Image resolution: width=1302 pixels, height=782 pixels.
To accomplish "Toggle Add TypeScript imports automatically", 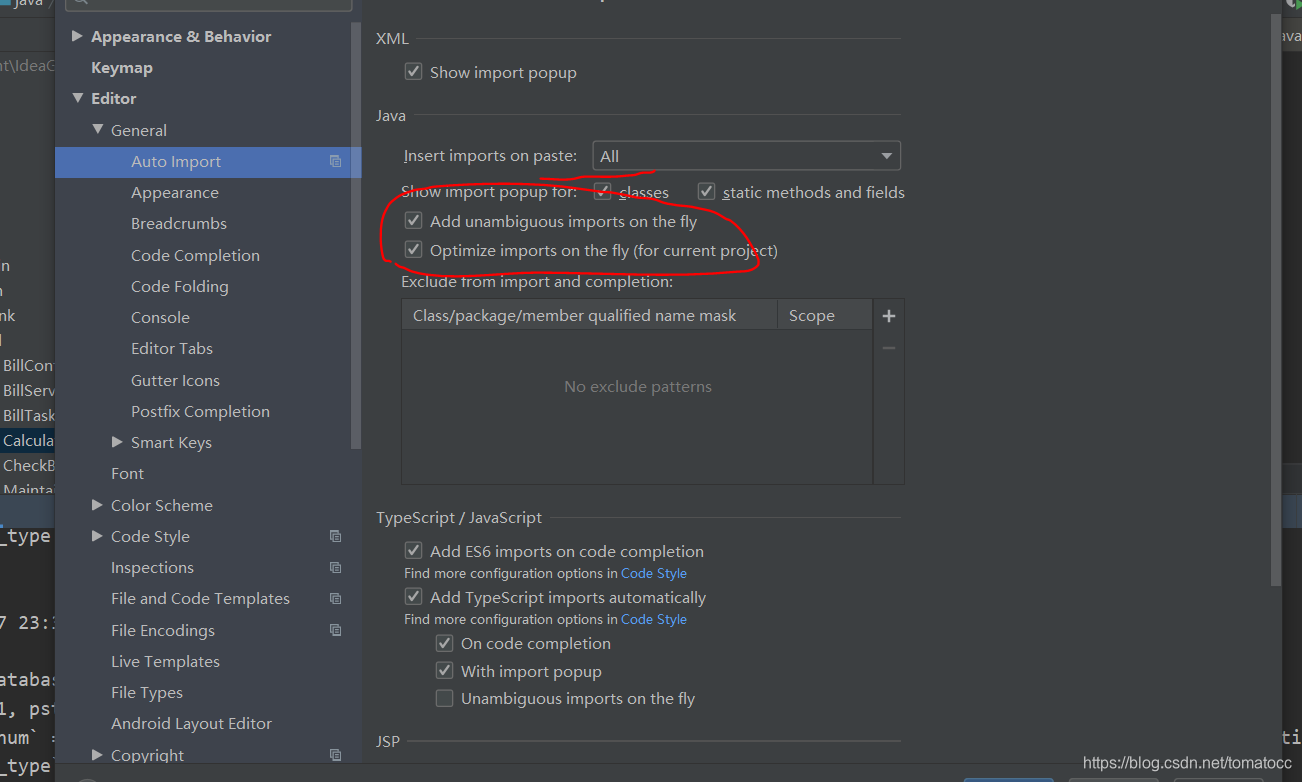I will pyautogui.click(x=413, y=597).
